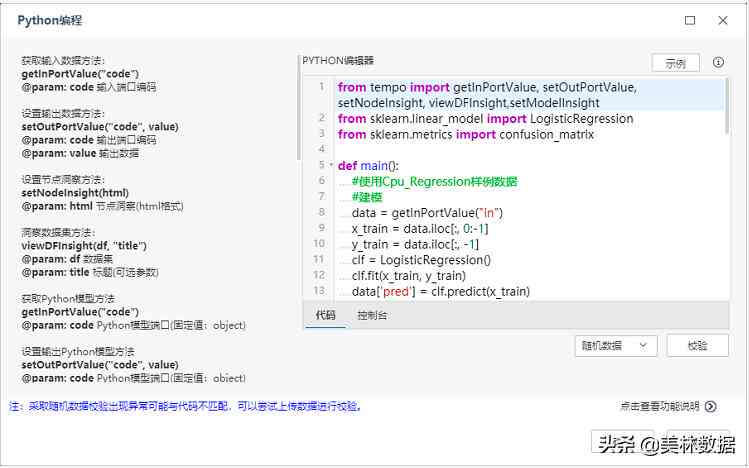Maximize the Python编程 dialog window
The height and width of the screenshot is (468, 749).
[x=690, y=21]
